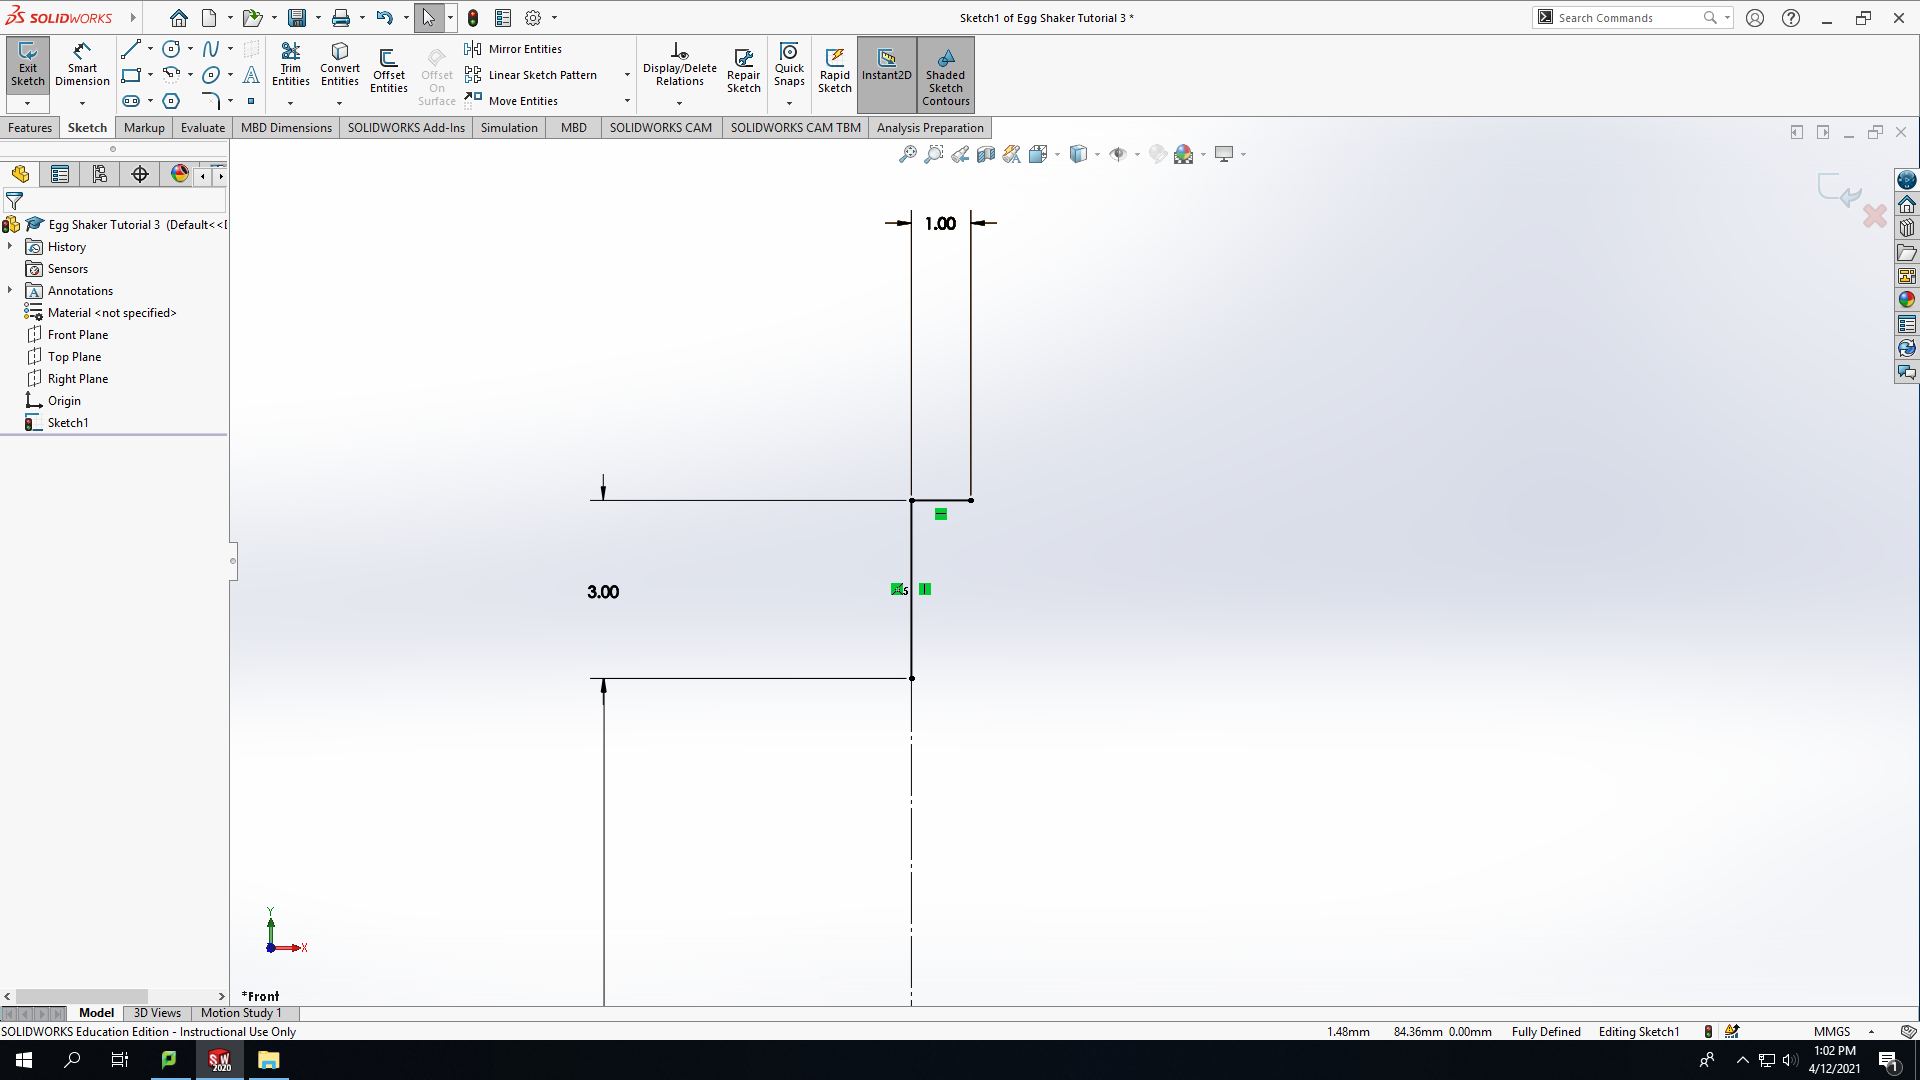Open the Move Entities dropdown arrow
1920x1080 pixels.
pos(627,101)
